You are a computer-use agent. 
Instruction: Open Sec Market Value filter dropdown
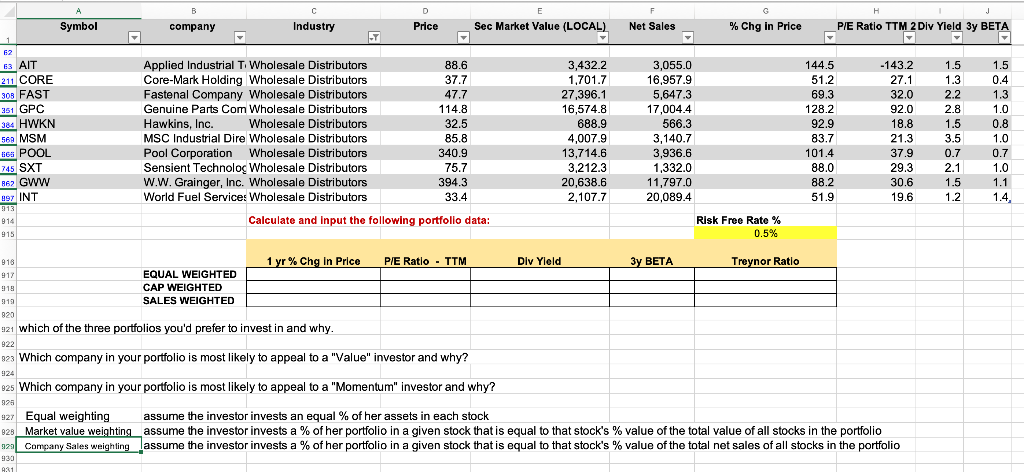point(603,39)
